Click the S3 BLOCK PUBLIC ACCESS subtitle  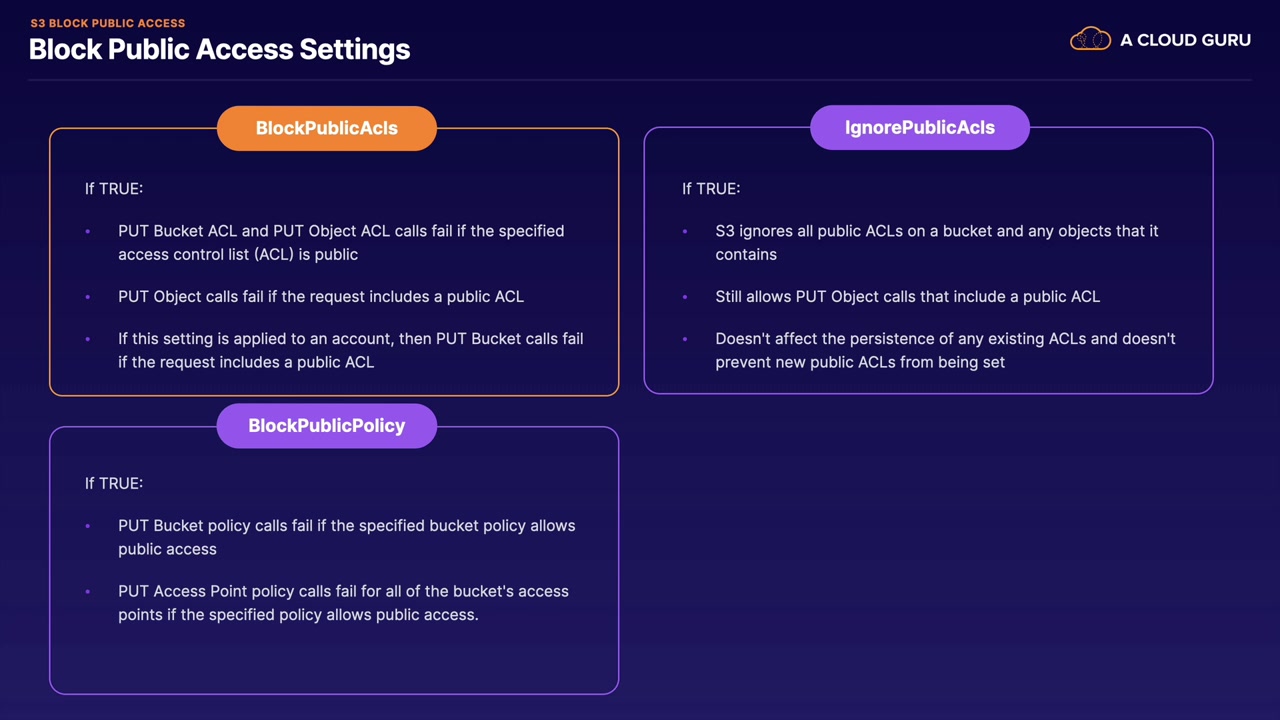click(x=108, y=23)
